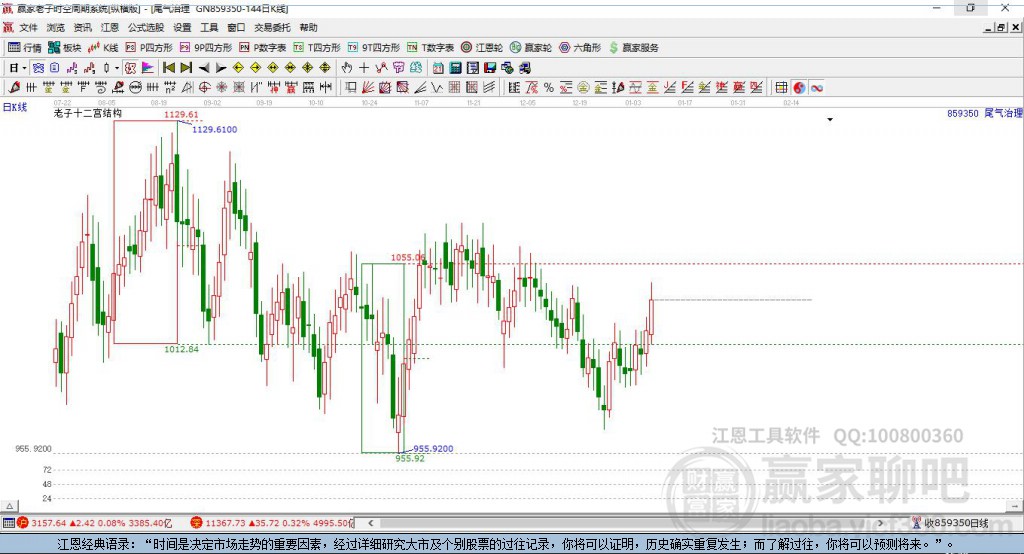Image resolution: width=1024 pixels, height=554 pixels.
Task: Open the 窗口 menu
Action: [236, 27]
